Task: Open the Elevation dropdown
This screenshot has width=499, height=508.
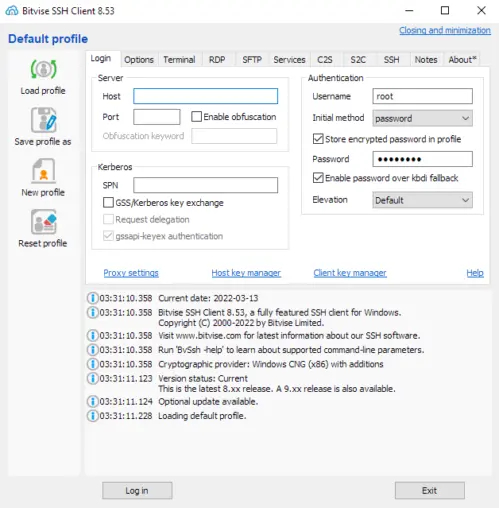Action: [x=422, y=200]
